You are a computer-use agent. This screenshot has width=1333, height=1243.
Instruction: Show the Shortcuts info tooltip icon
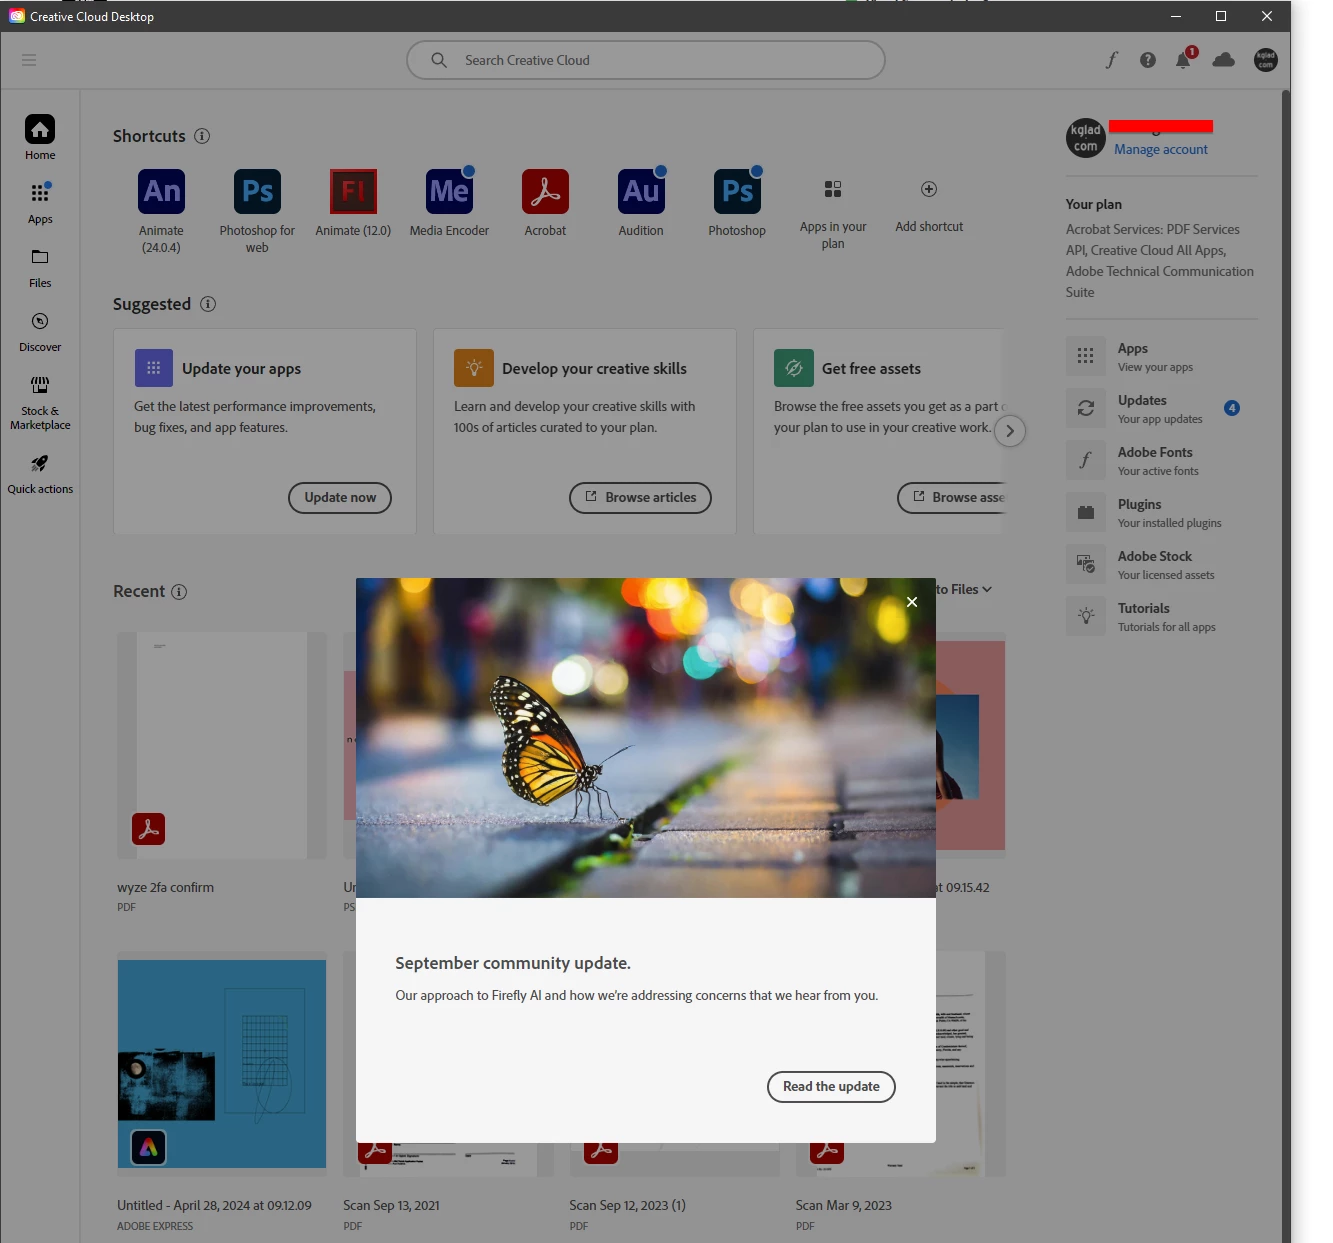point(202,136)
